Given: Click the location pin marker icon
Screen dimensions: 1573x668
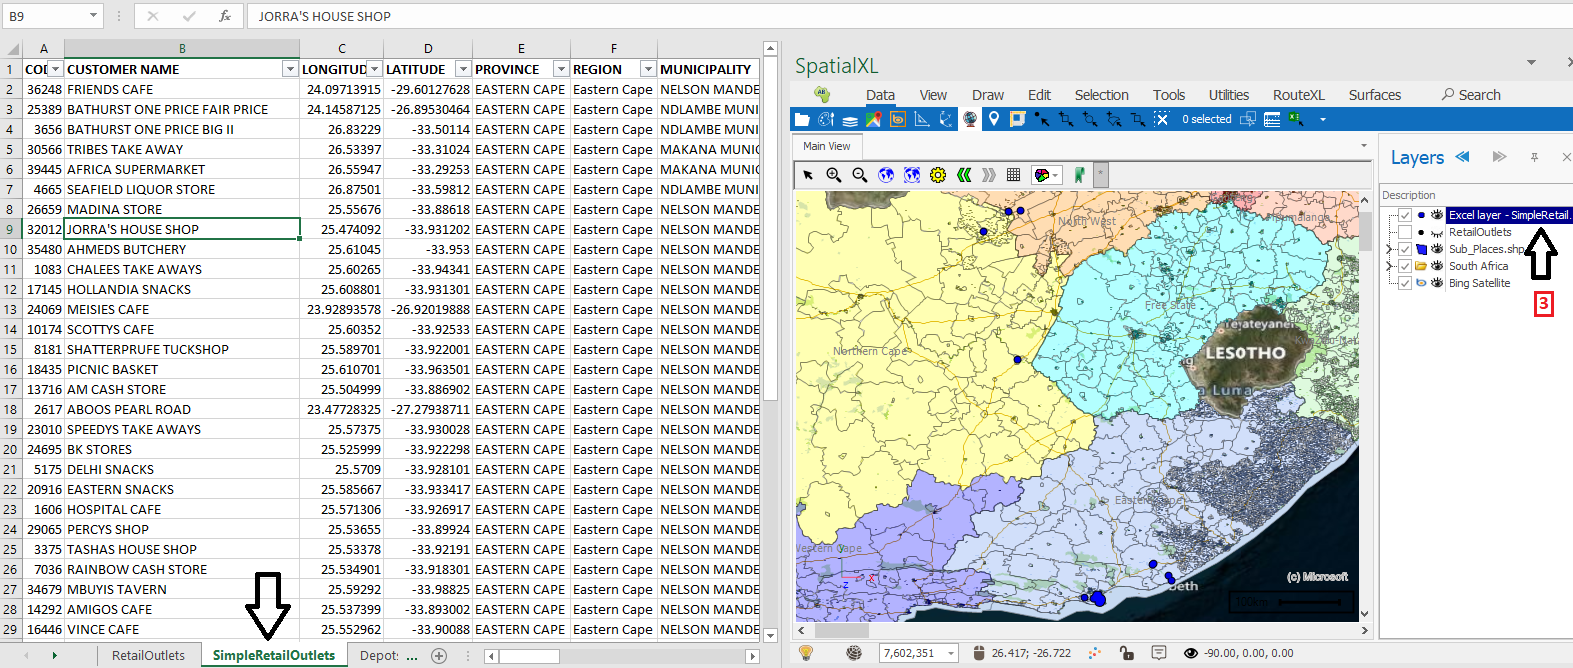Looking at the screenshot, I should click(993, 119).
